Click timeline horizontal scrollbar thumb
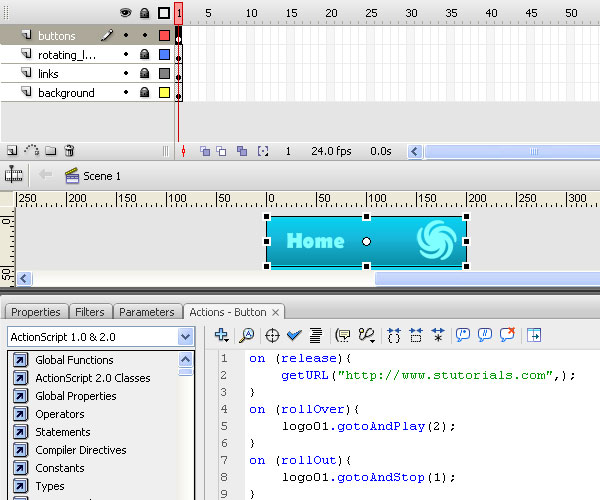Image resolution: width=600 pixels, height=500 pixels. 513,151
